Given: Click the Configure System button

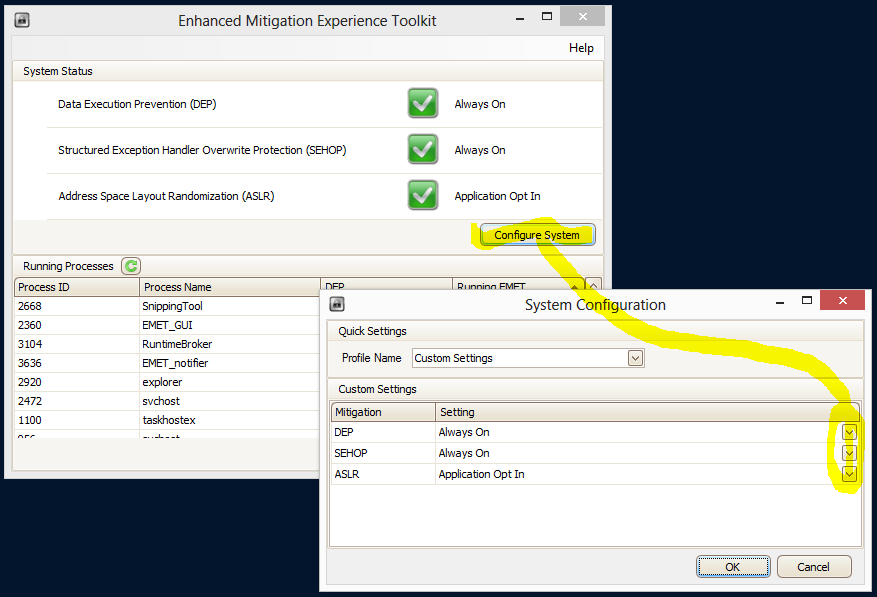Looking at the screenshot, I should 537,235.
